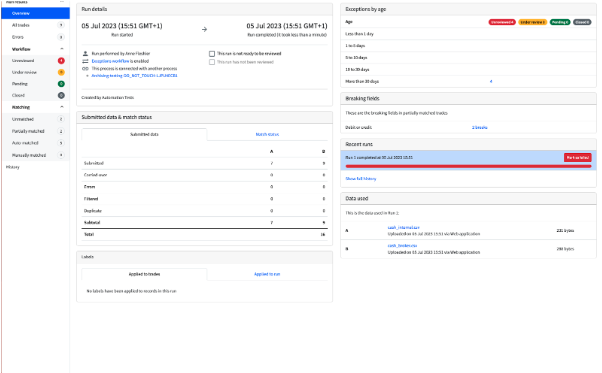Click the Run started date 05 Jul 2023
The height and width of the screenshot is (373, 602).
click(122, 26)
